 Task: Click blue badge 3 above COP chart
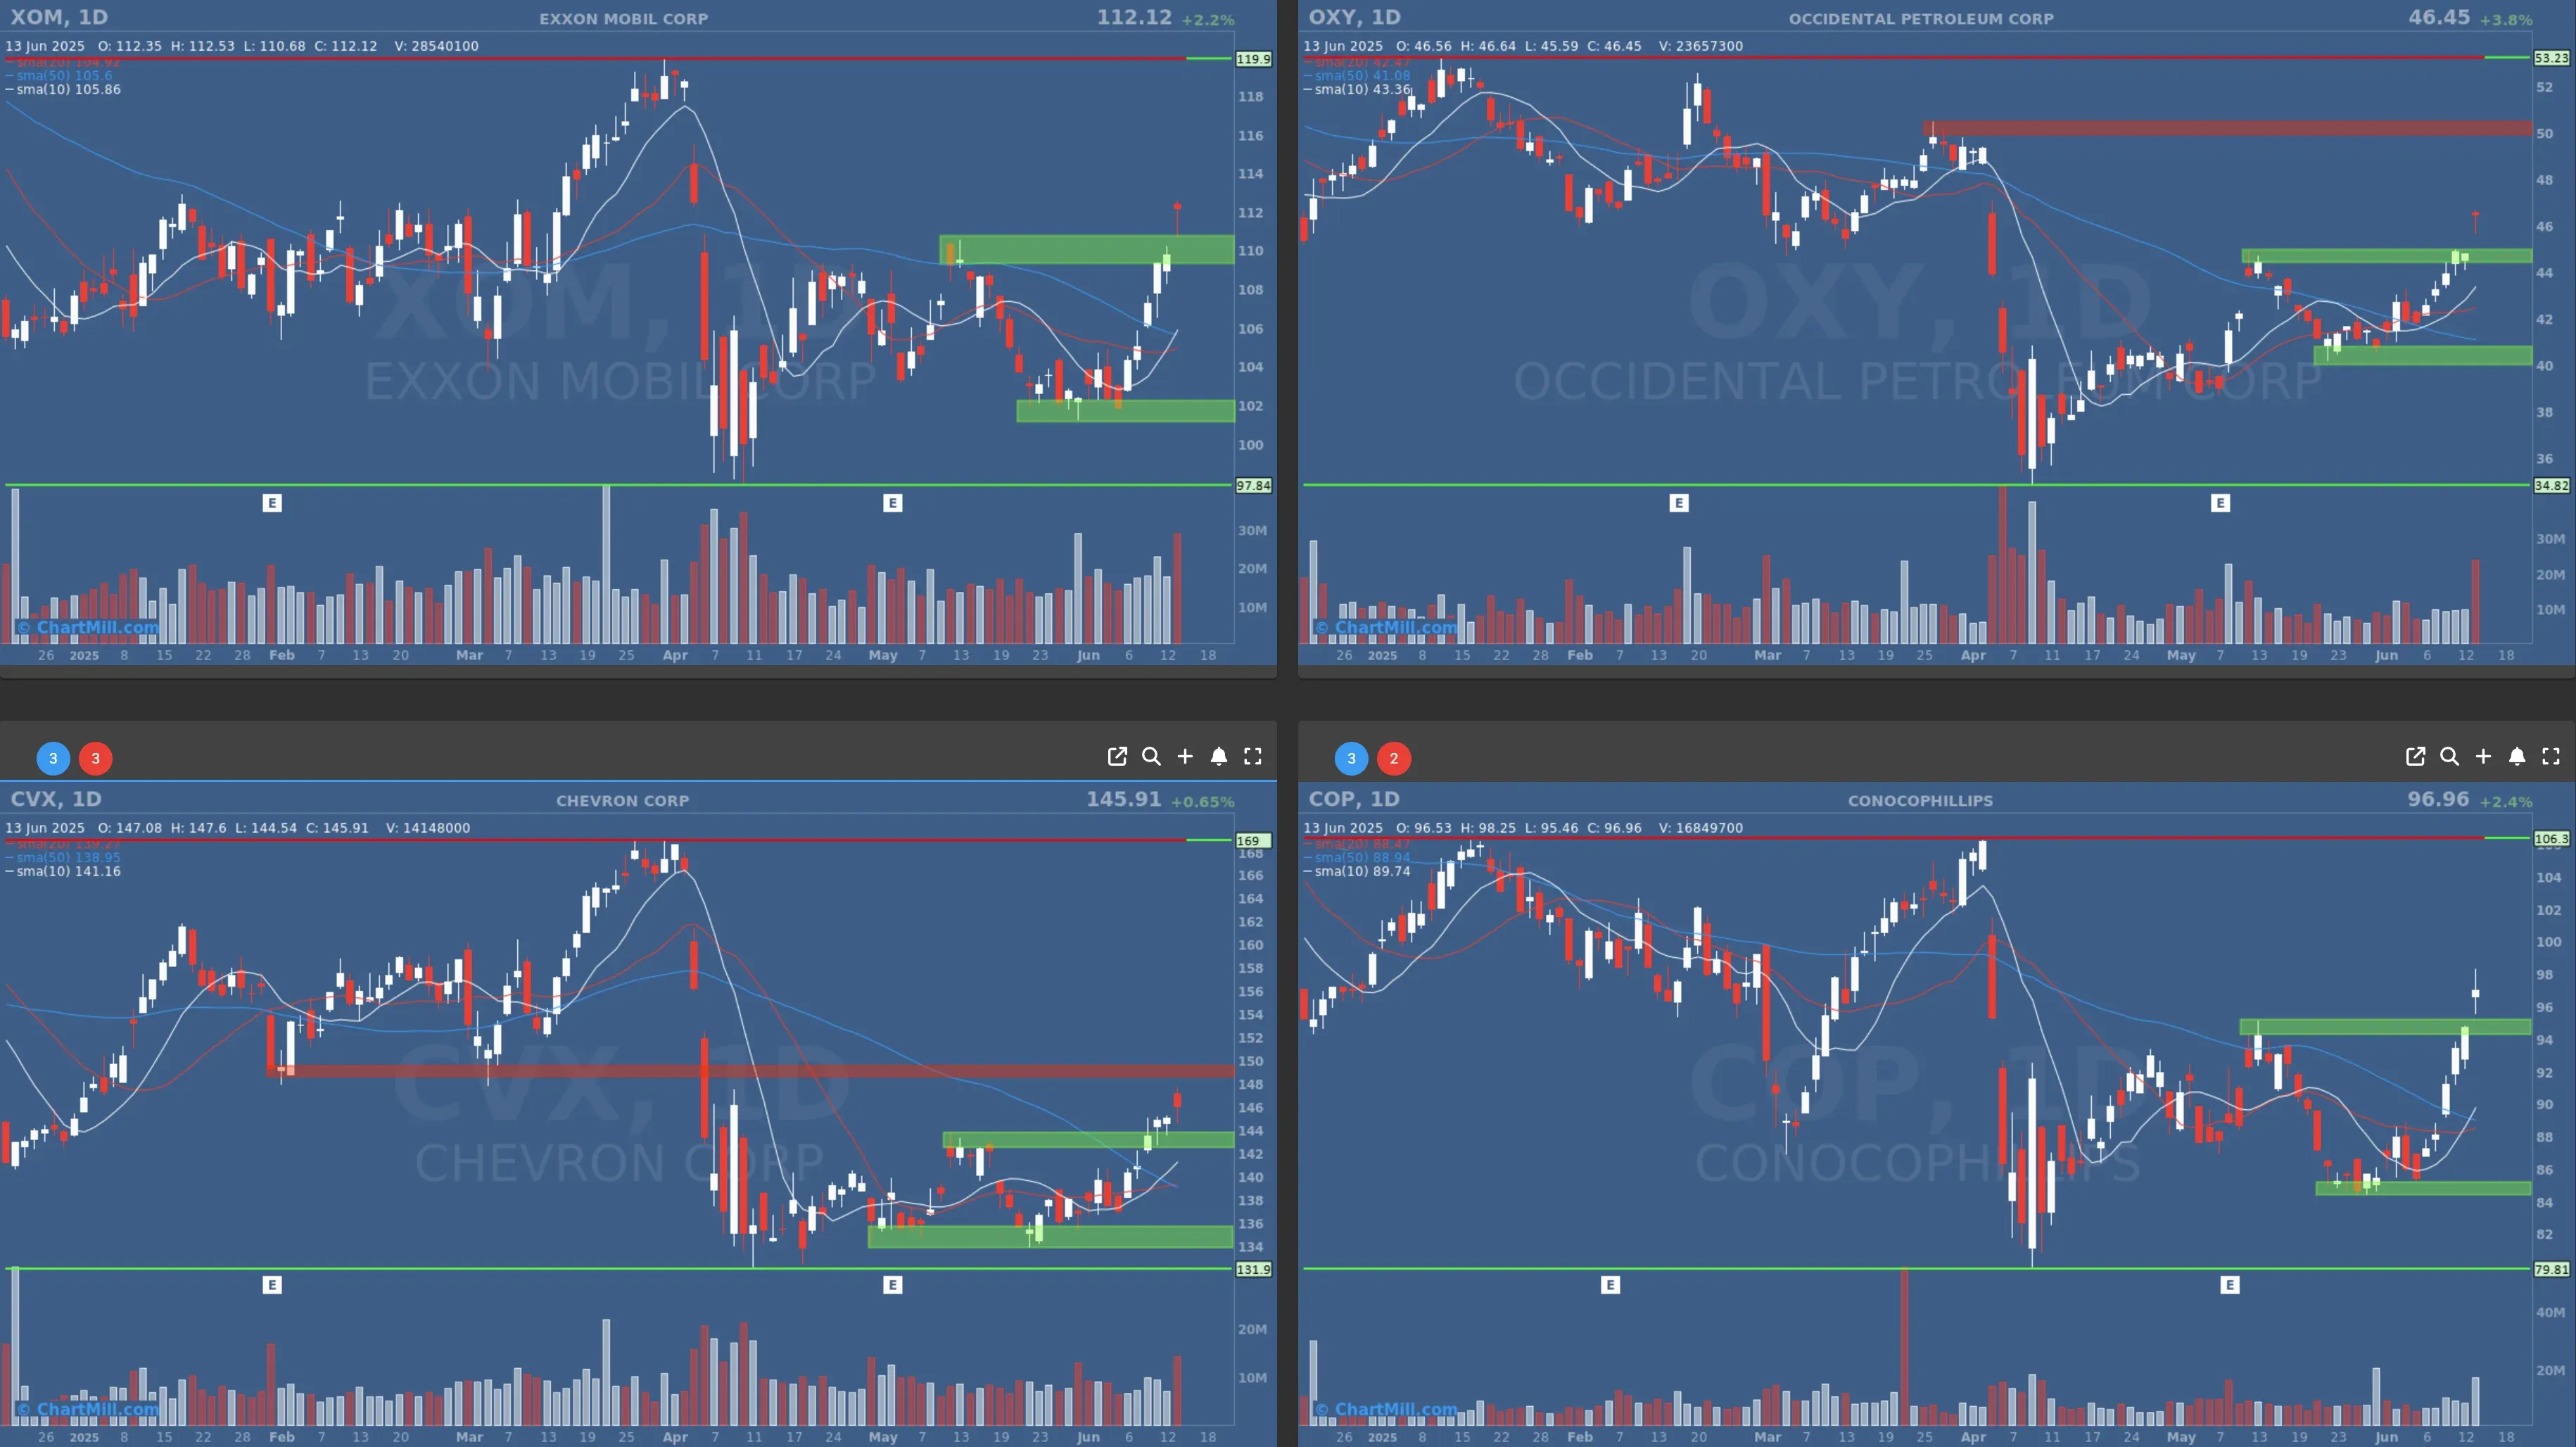1351,759
